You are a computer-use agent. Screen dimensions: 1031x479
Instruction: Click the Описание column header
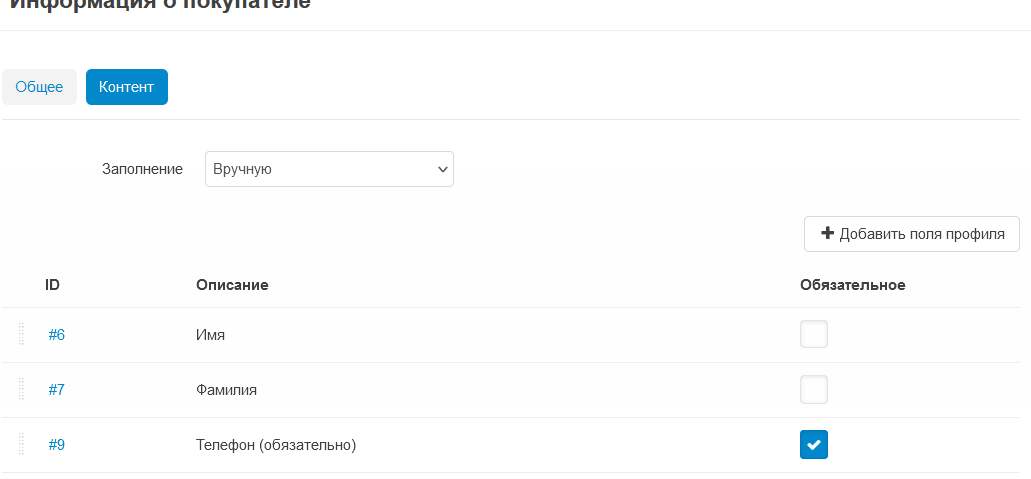click(232, 285)
